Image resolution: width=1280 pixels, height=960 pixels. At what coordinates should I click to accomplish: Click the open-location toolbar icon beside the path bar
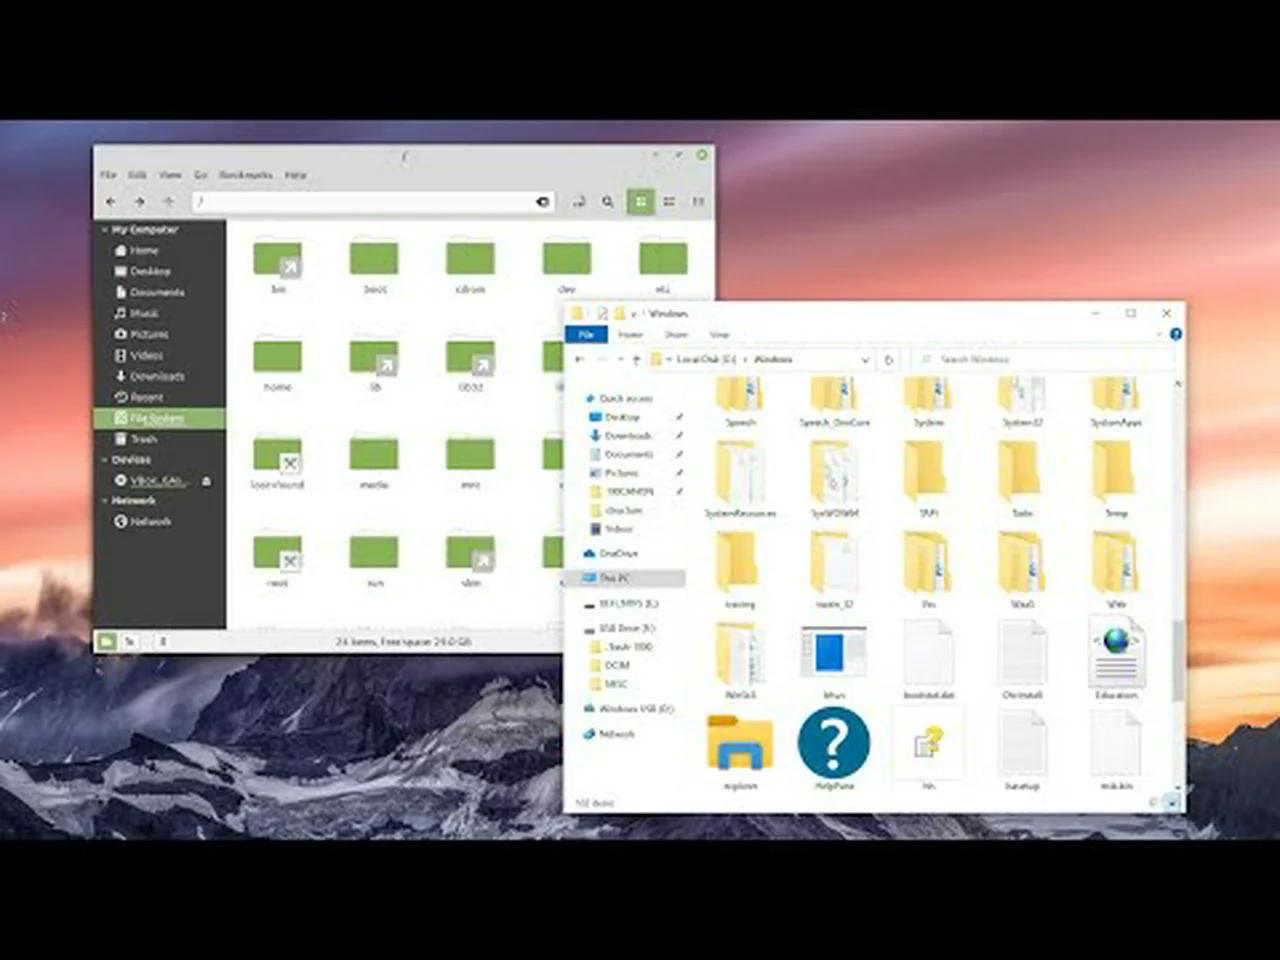pyautogui.click(x=579, y=201)
